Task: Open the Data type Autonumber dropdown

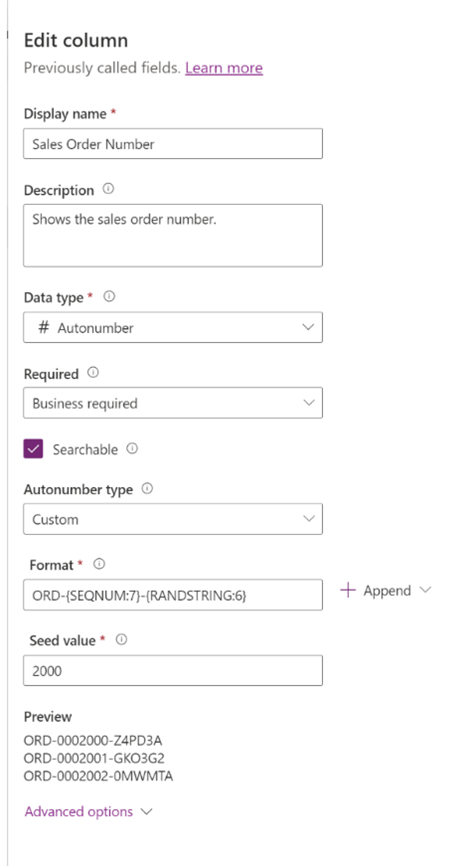Action: pos(173,328)
